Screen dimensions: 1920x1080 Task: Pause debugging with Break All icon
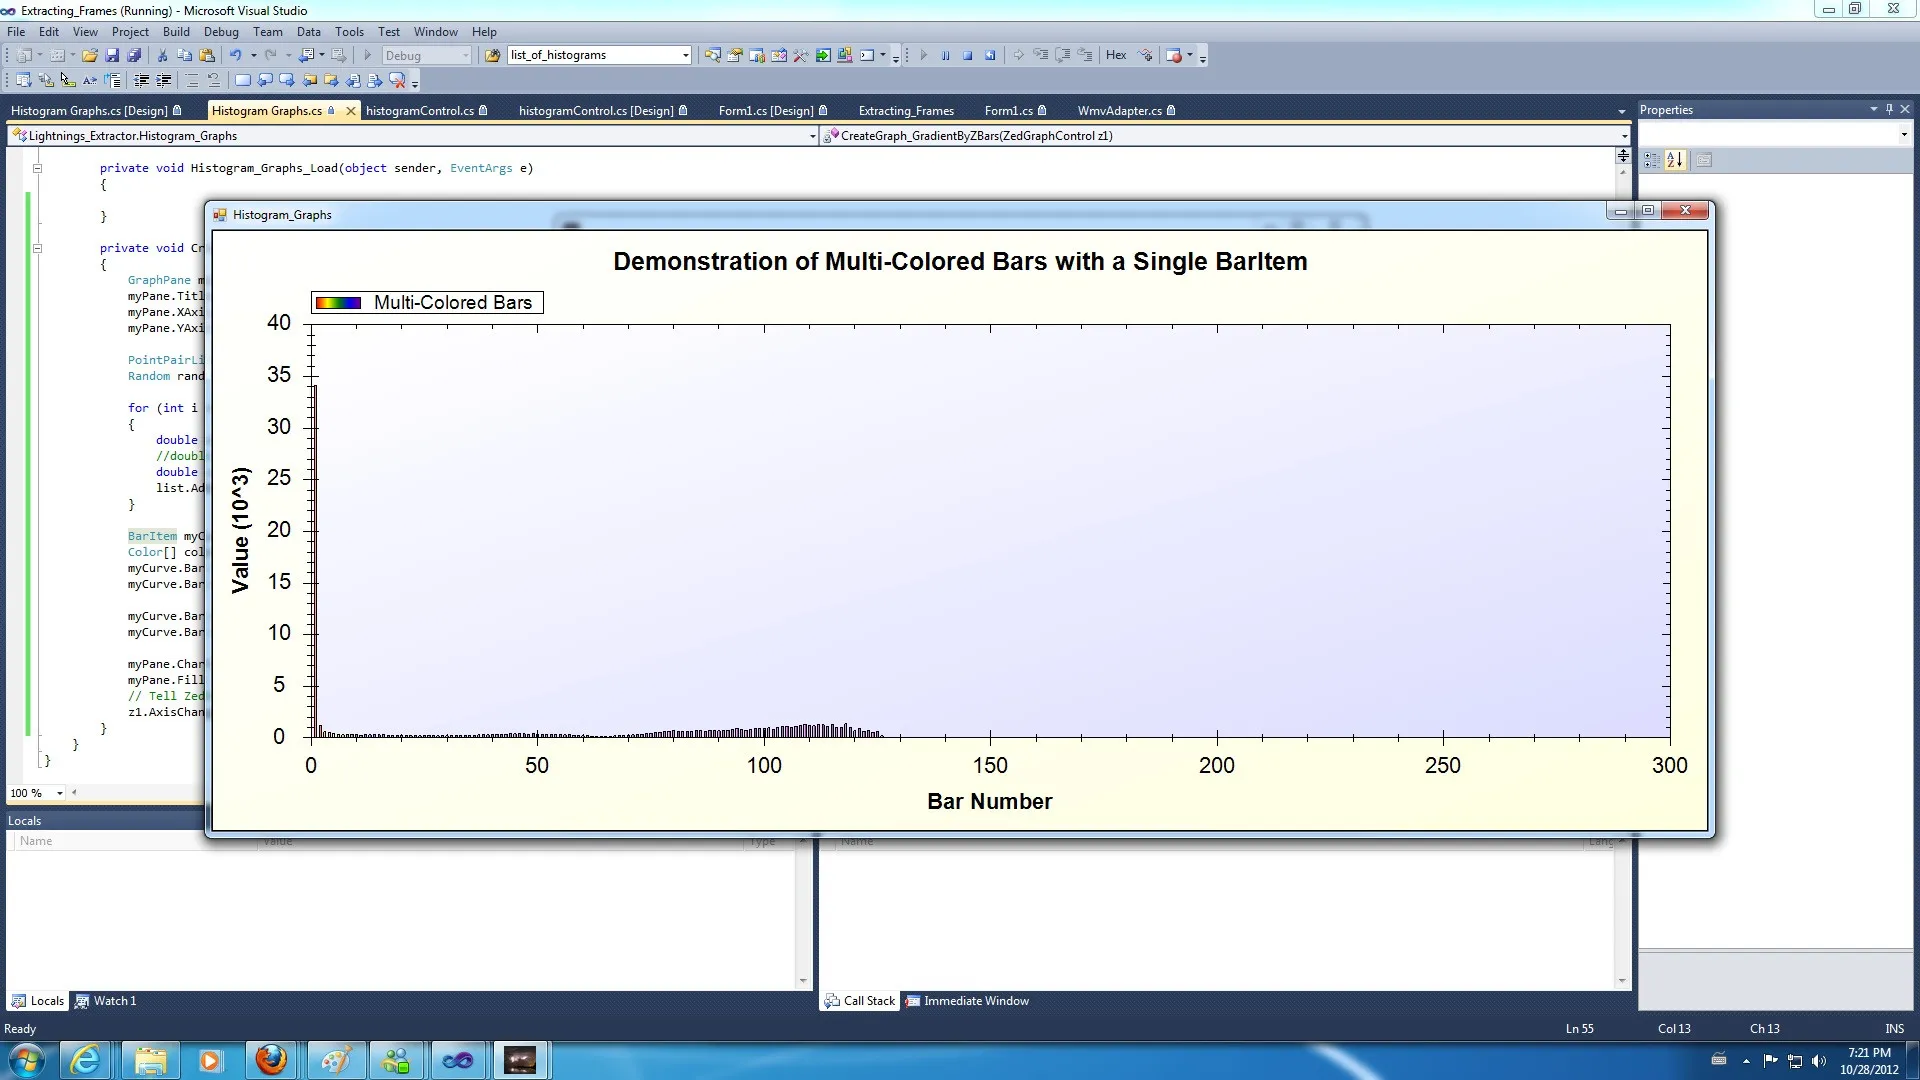(946, 56)
